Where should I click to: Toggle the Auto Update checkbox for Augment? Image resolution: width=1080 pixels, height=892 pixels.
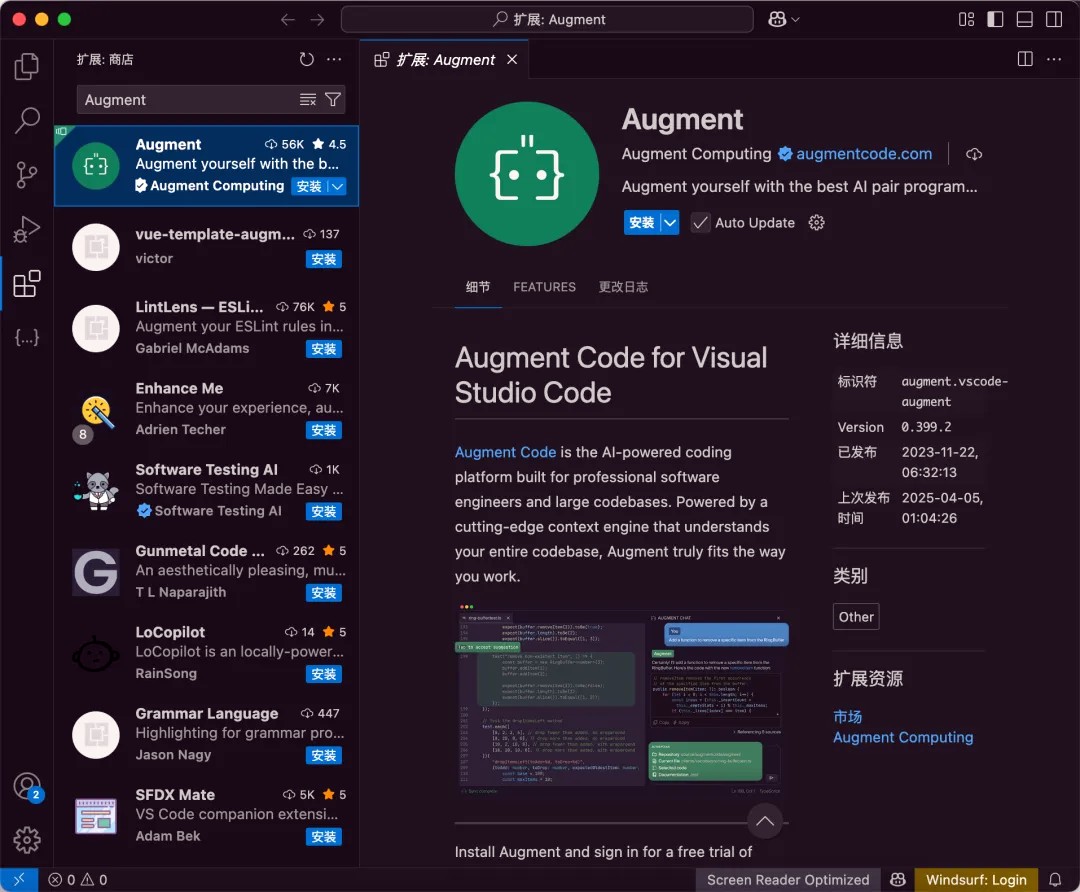pyautogui.click(x=701, y=222)
